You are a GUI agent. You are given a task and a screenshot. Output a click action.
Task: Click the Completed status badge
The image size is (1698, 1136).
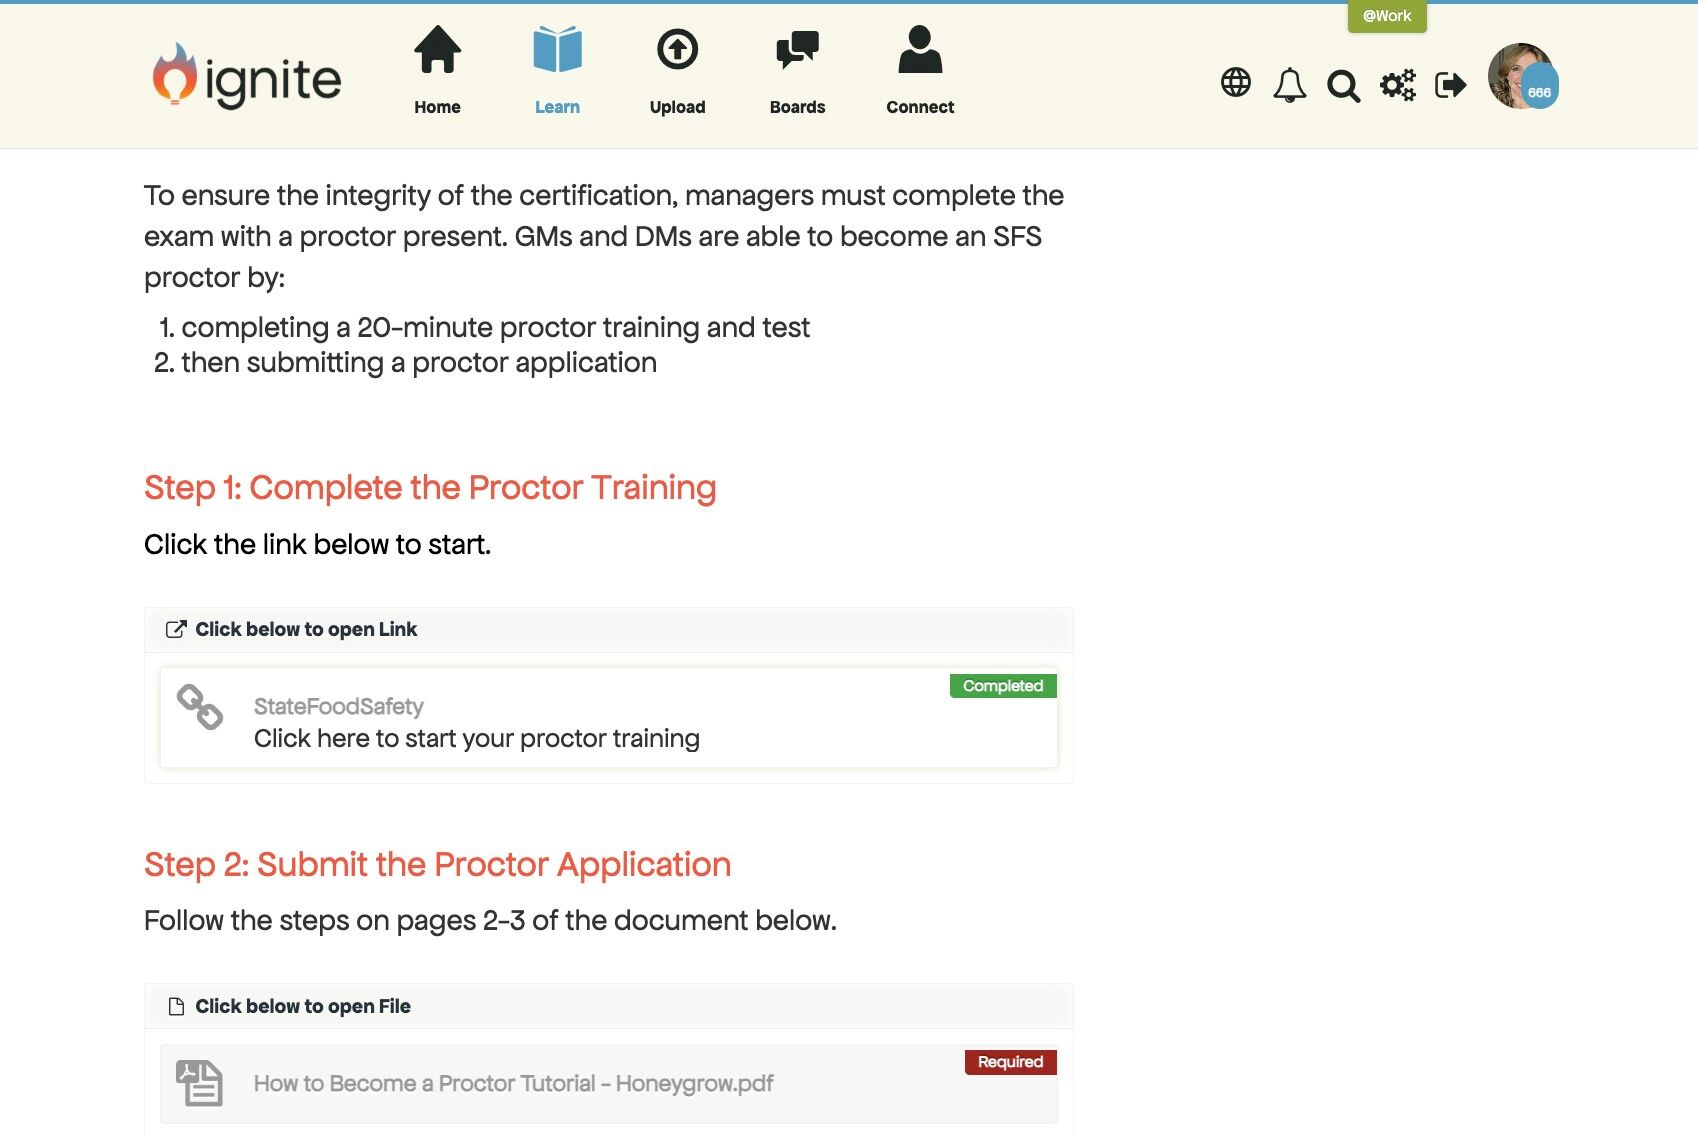[1003, 686]
